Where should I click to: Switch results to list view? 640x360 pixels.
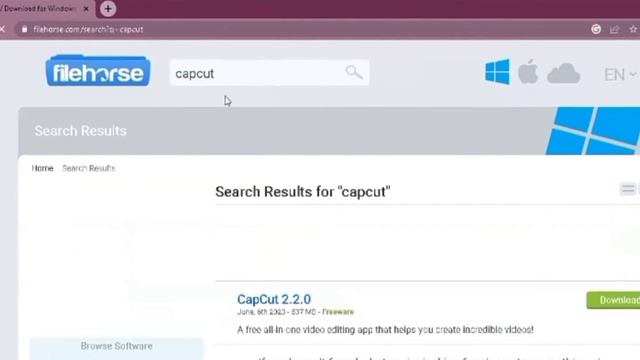(x=628, y=189)
